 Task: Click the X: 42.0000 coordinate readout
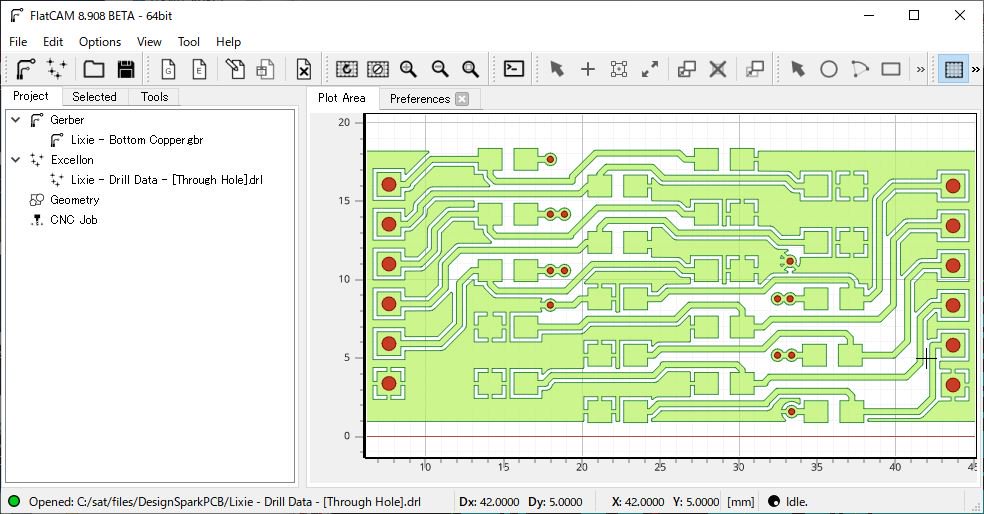(x=638, y=502)
